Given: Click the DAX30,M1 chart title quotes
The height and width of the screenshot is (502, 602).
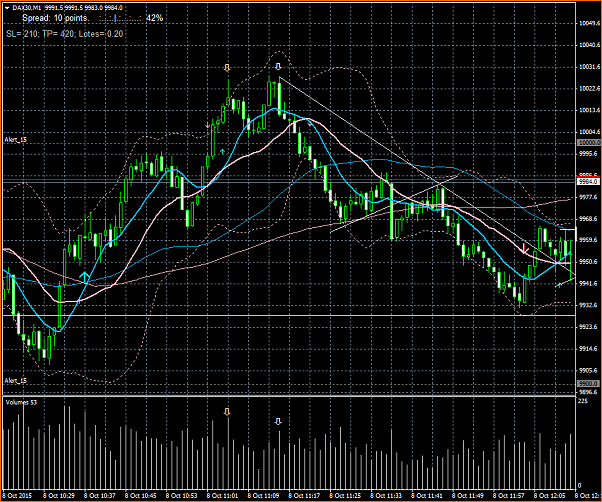Looking at the screenshot, I should pyautogui.click(x=68, y=8).
